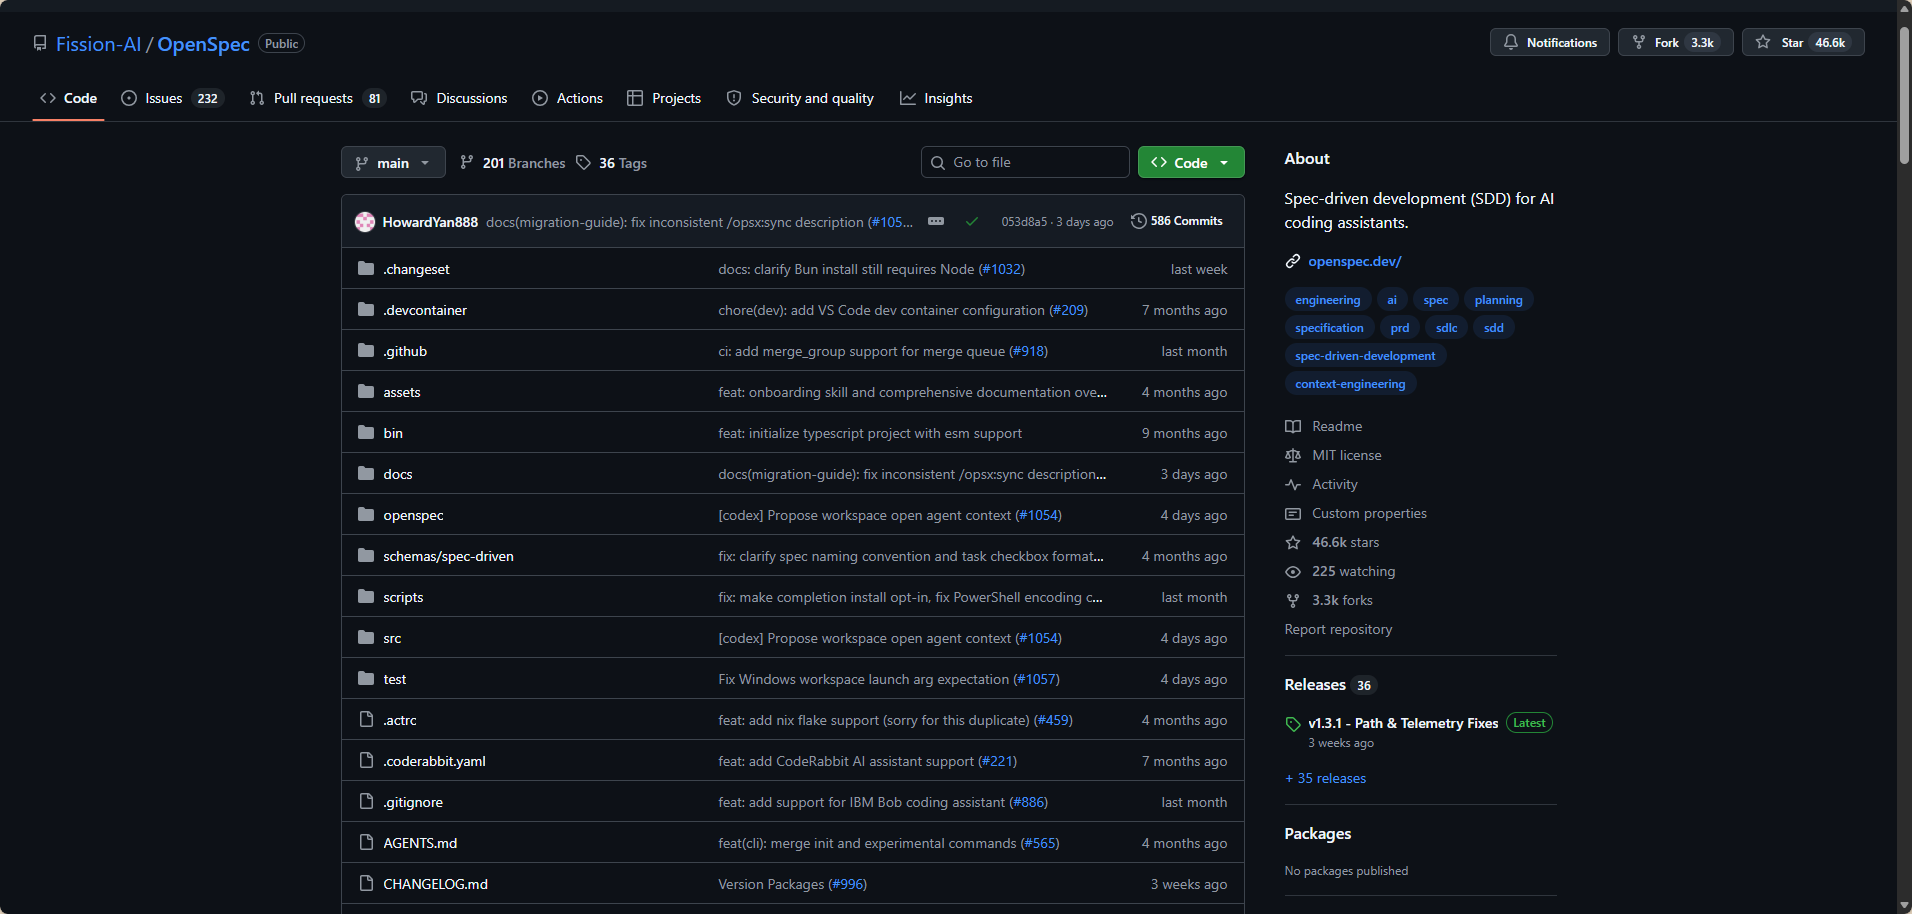Click the file icon for .gitignore

[x=366, y=802]
